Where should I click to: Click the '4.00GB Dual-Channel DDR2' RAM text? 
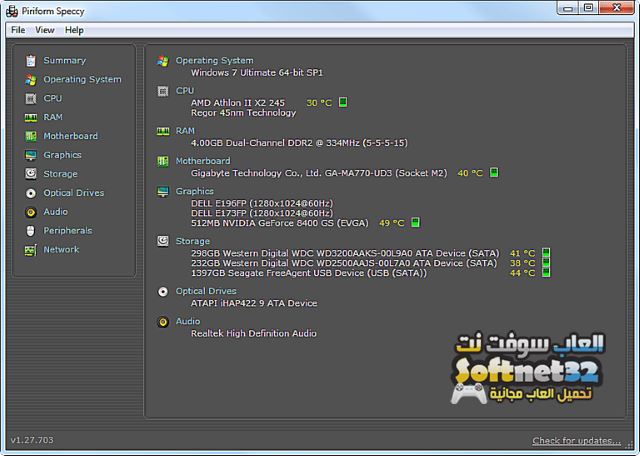[x=299, y=143]
